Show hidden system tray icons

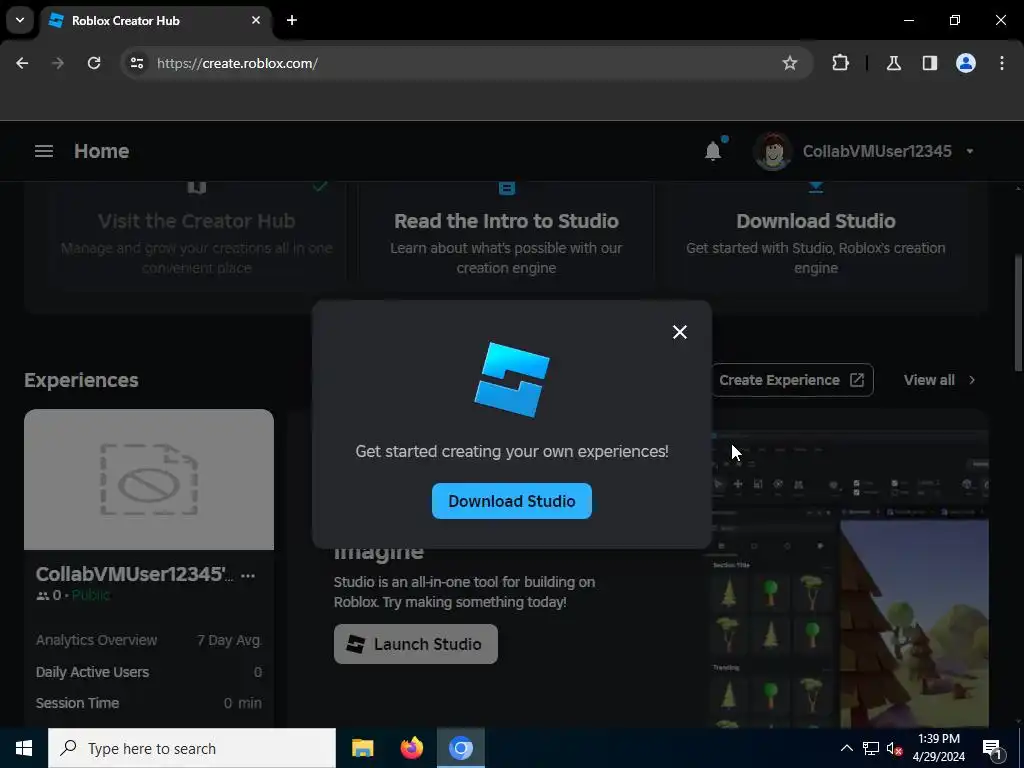tap(846, 748)
